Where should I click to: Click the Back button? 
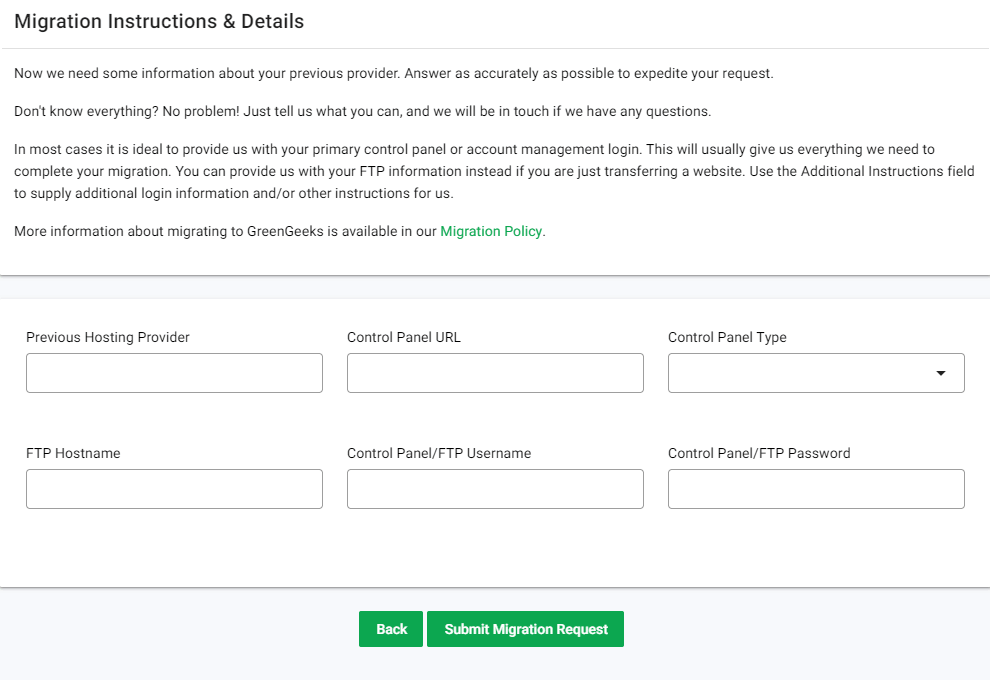coord(390,628)
